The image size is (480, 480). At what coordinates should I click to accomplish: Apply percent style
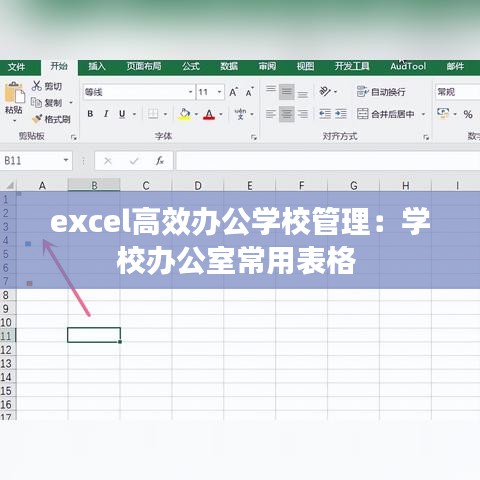[x=468, y=114]
